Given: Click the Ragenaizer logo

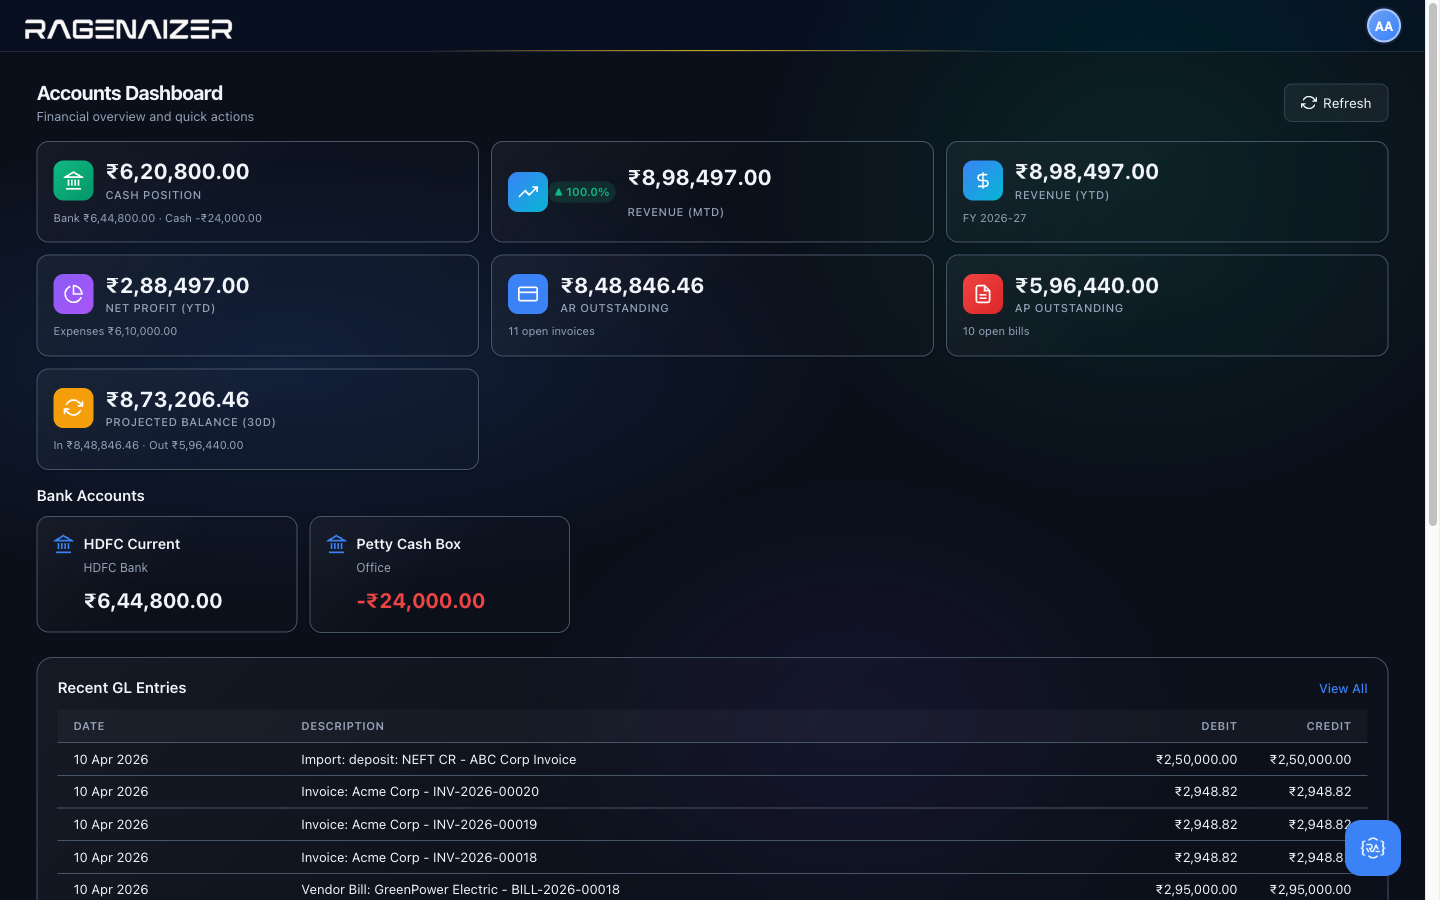Looking at the screenshot, I should click(x=128, y=29).
